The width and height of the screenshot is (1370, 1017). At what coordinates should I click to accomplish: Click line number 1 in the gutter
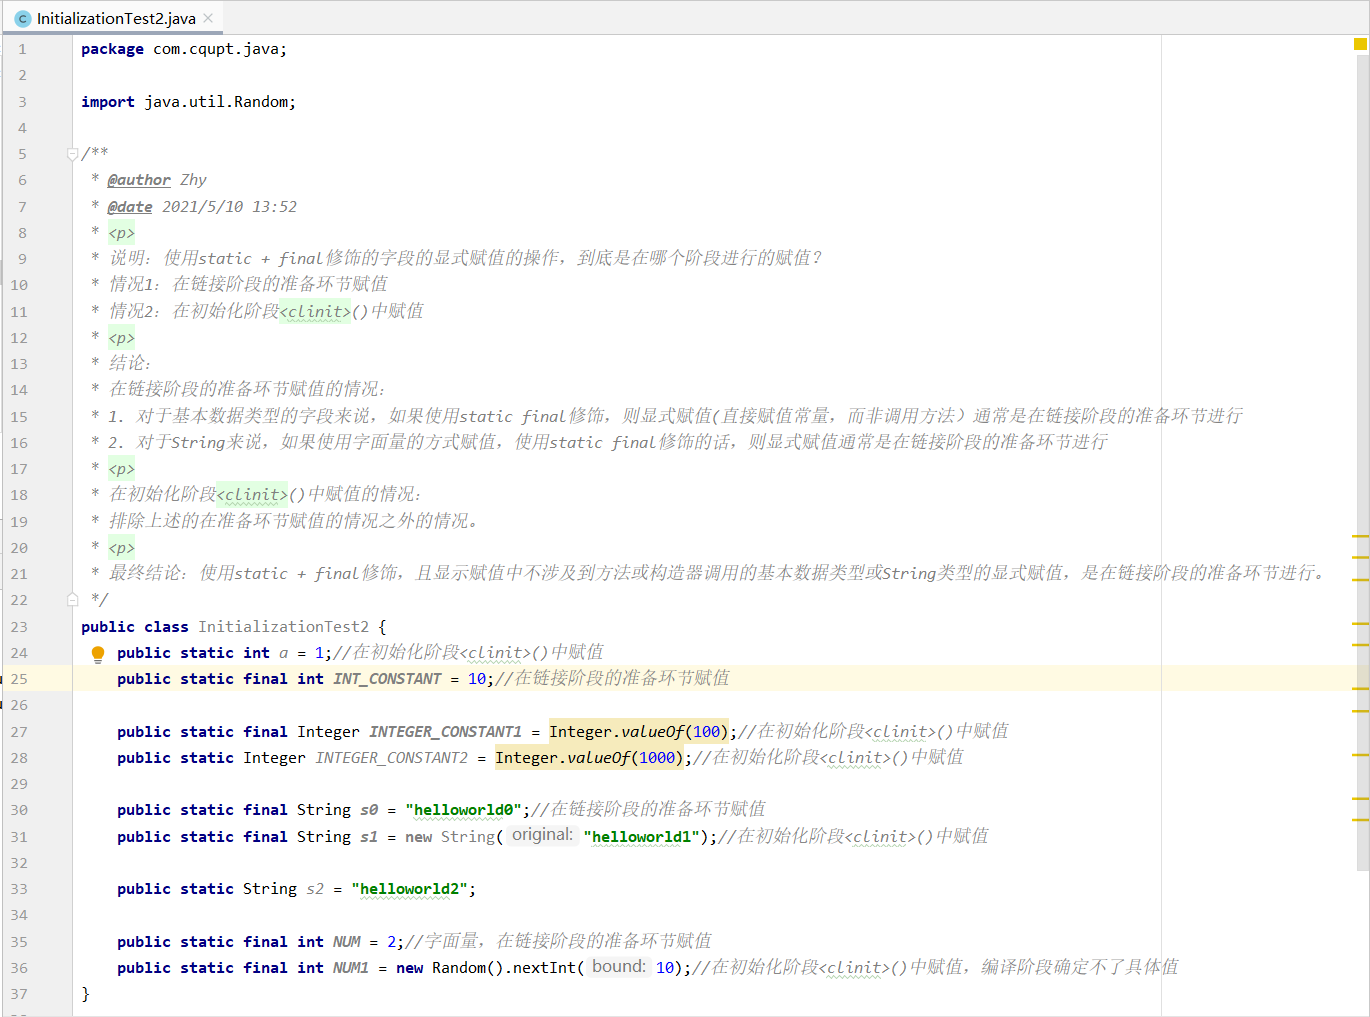pyautogui.click(x=22, y=49)
